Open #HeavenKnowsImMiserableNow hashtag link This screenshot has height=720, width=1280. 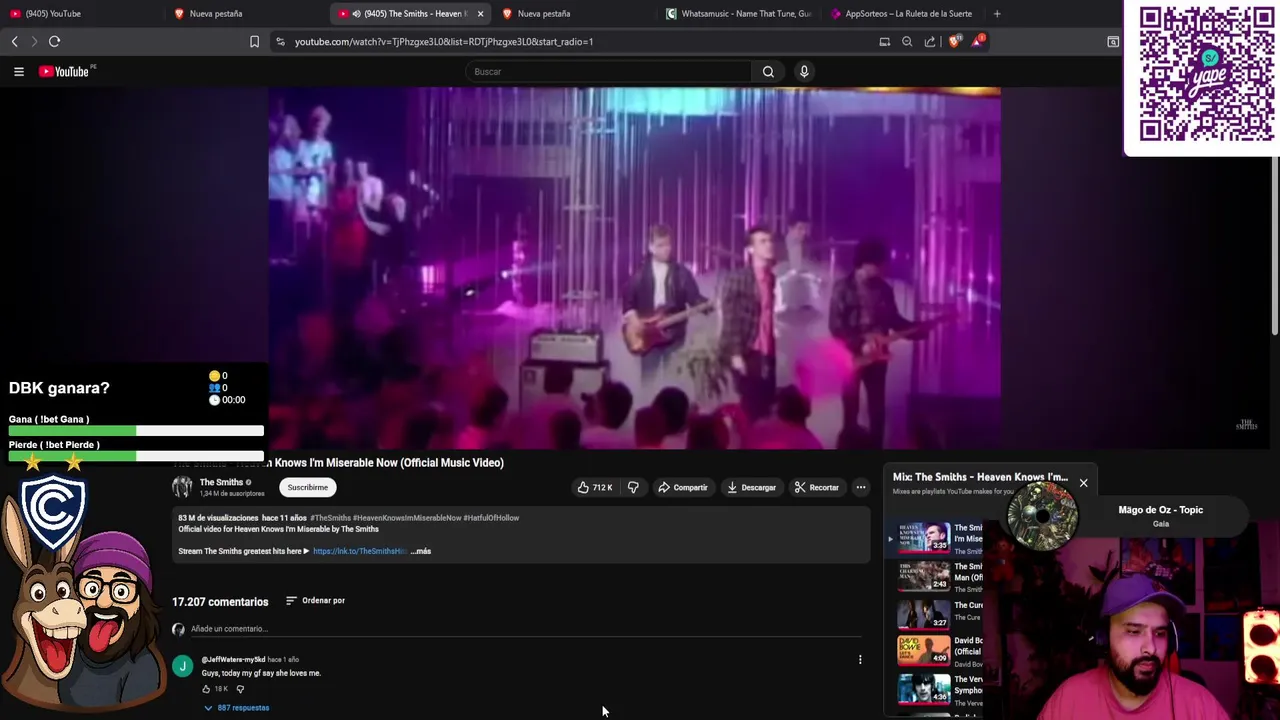coord(407,518)
